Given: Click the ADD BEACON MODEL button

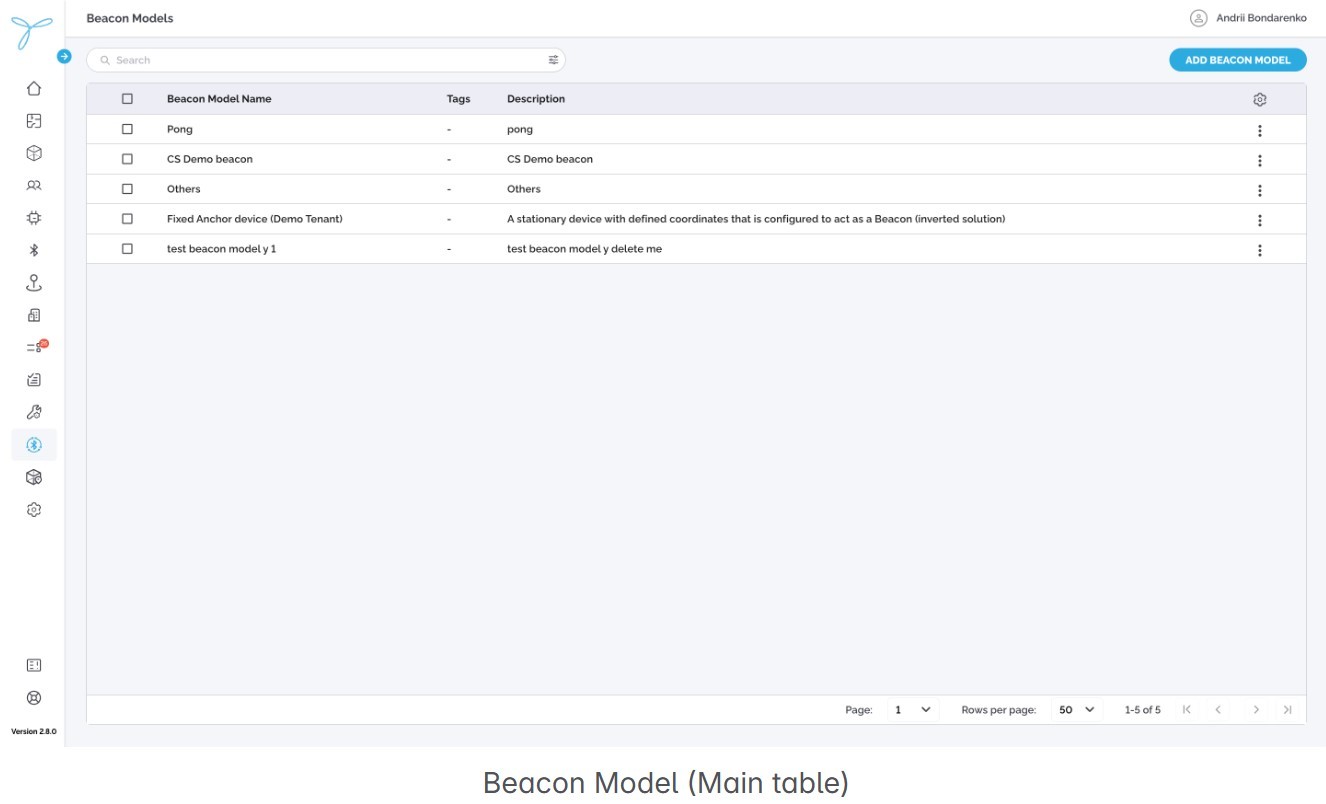Looking at the screenshot, I should pos(1238,60).
